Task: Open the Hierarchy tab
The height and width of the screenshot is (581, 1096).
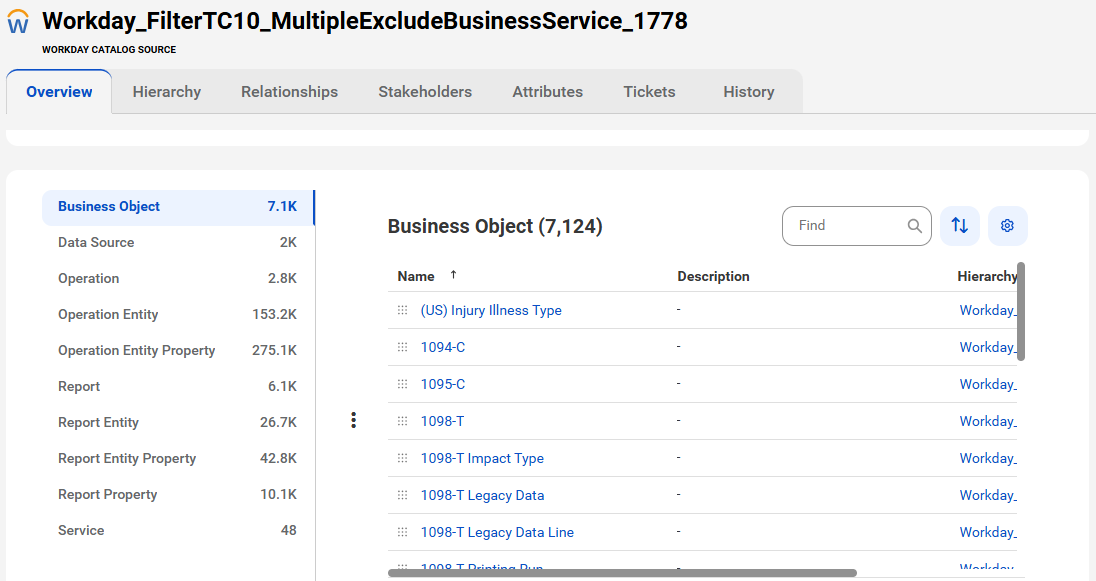Action: pos(166,92)
